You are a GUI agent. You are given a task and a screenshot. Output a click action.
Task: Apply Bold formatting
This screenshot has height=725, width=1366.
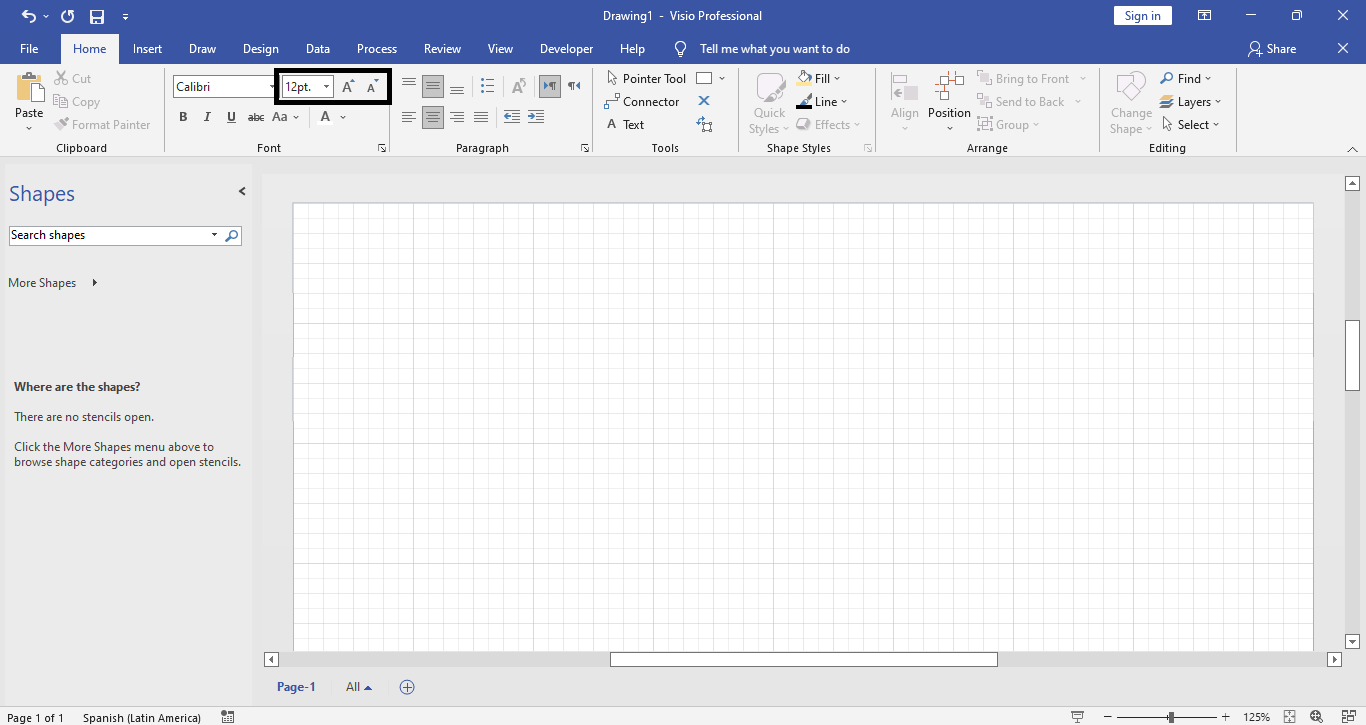click(x=183, y=117)
